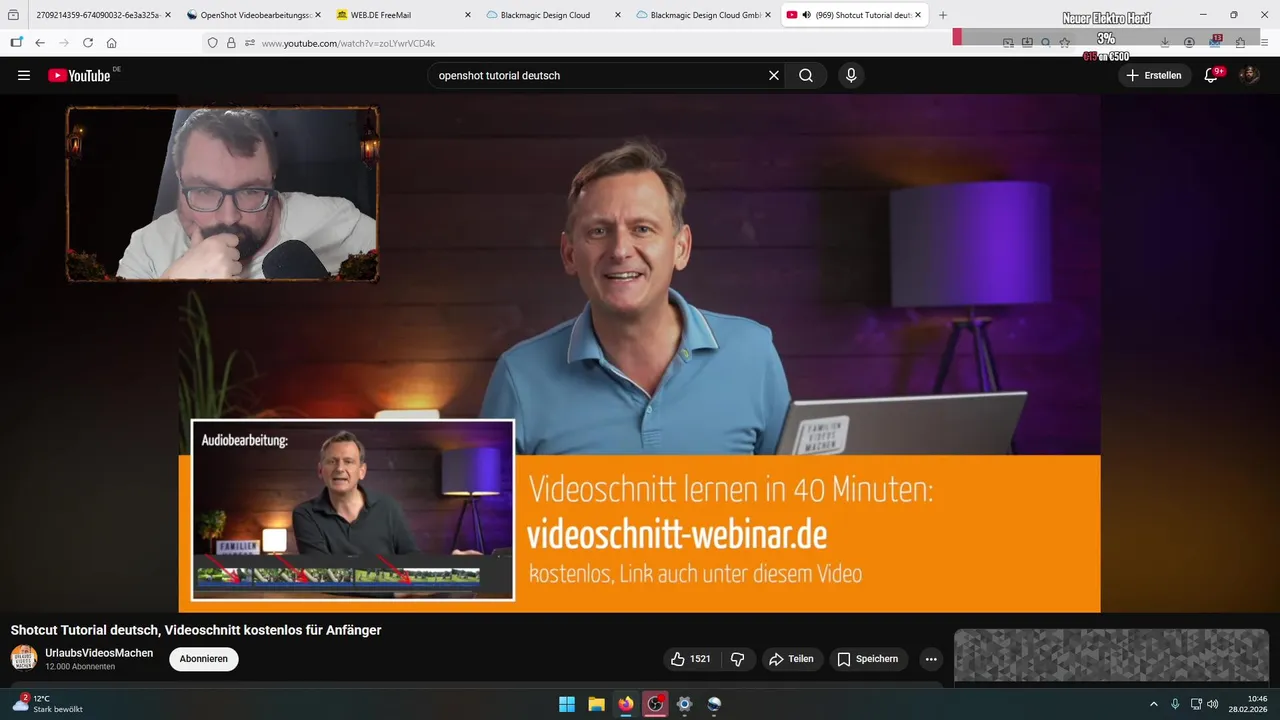Open more actions three-dot menu
Image resolution: width=1280 pixels, height=720 pixels.
pos(931,659)
